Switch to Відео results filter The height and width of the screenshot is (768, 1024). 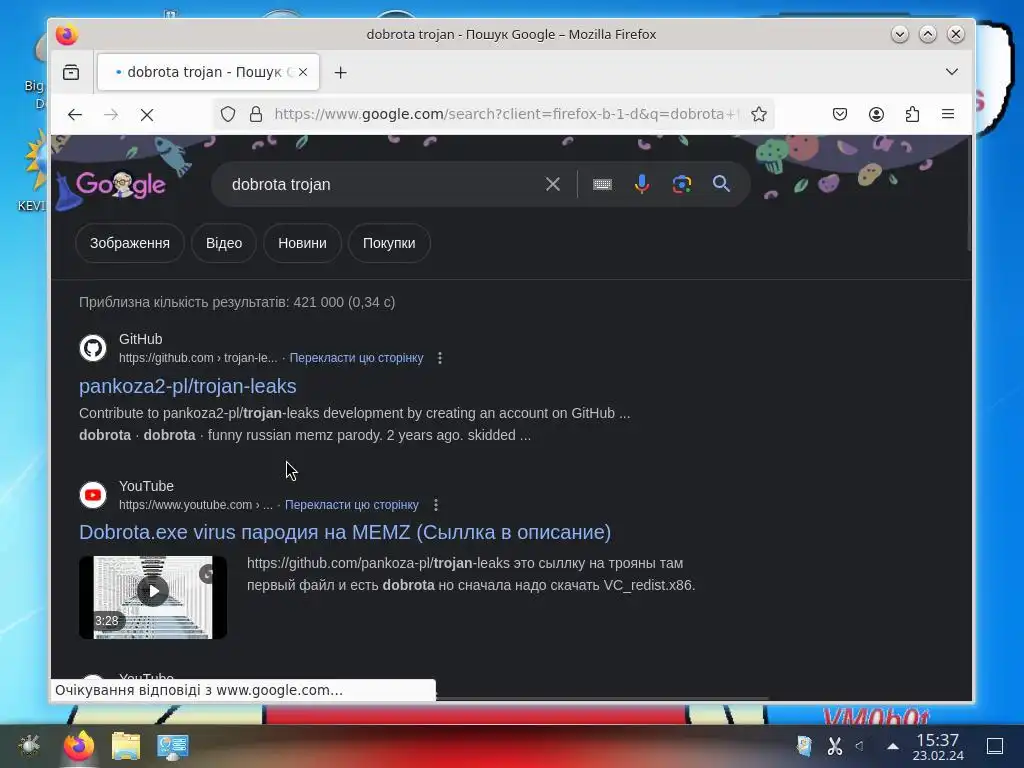(224, 243)
